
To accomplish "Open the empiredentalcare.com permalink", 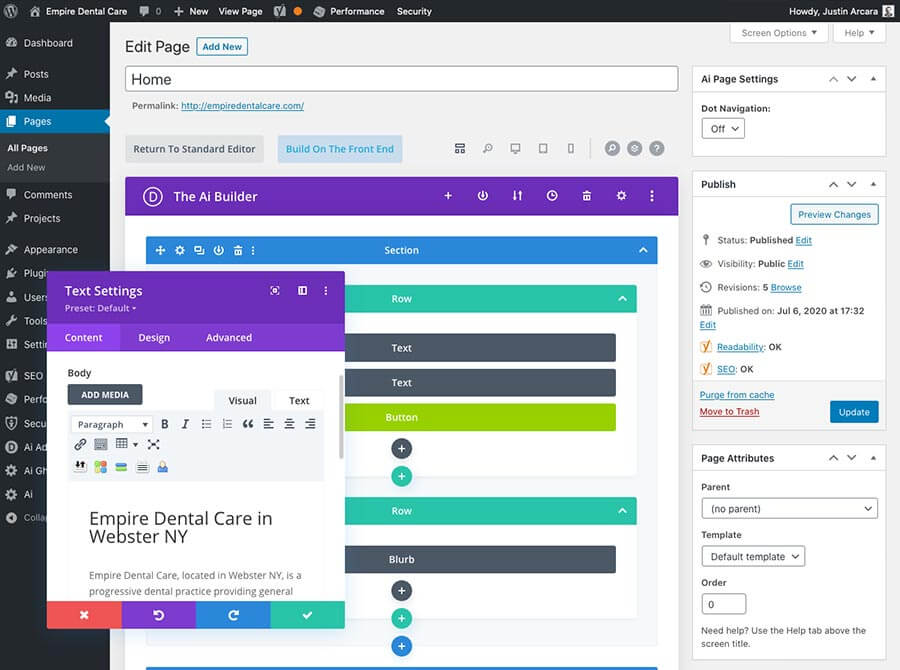I will tap(242, 106).
